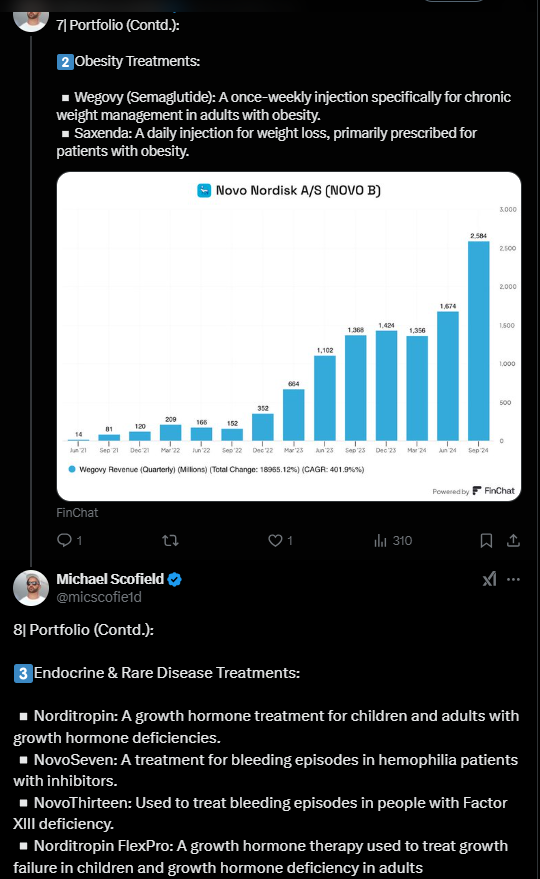Open the Wegovy revenue chart image
Viewport: 540px width, 879px height.
[289, 336]
